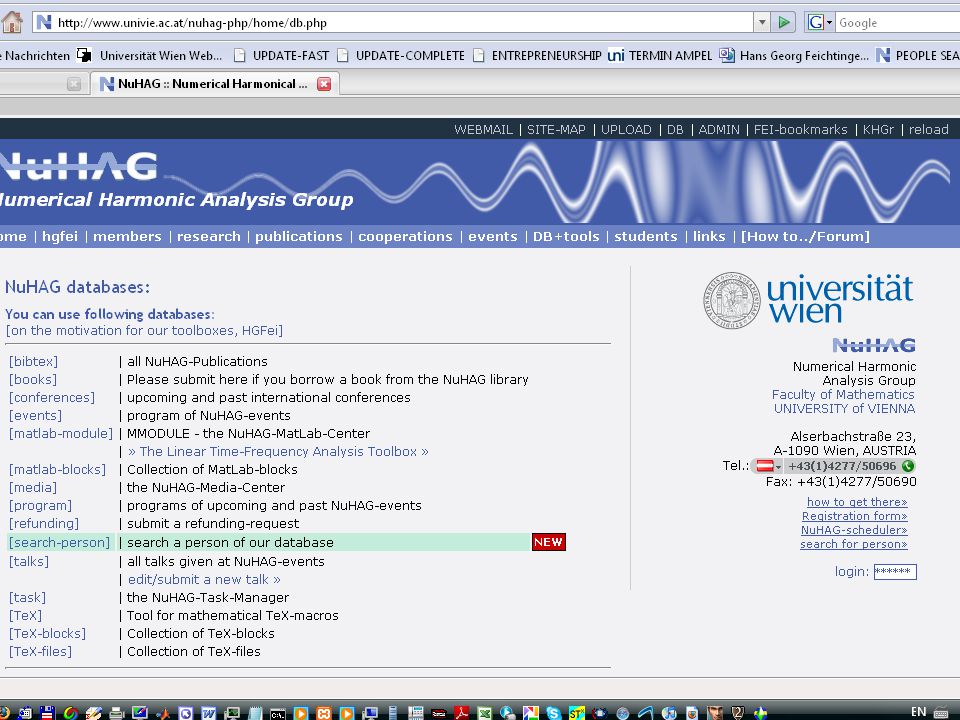Open the [TeX-blocks] database link
The height and width of the screenshot is (720, 960).
click(x=47, y=634)
